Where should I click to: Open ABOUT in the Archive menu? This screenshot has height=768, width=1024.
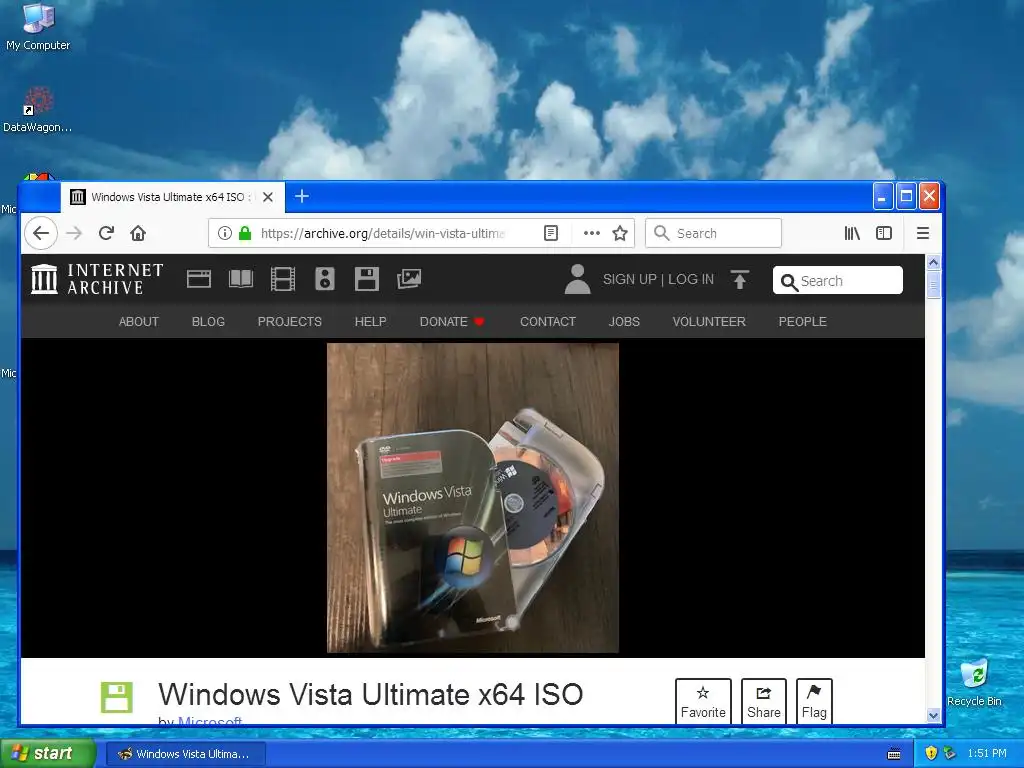click(x=138, y=321)
